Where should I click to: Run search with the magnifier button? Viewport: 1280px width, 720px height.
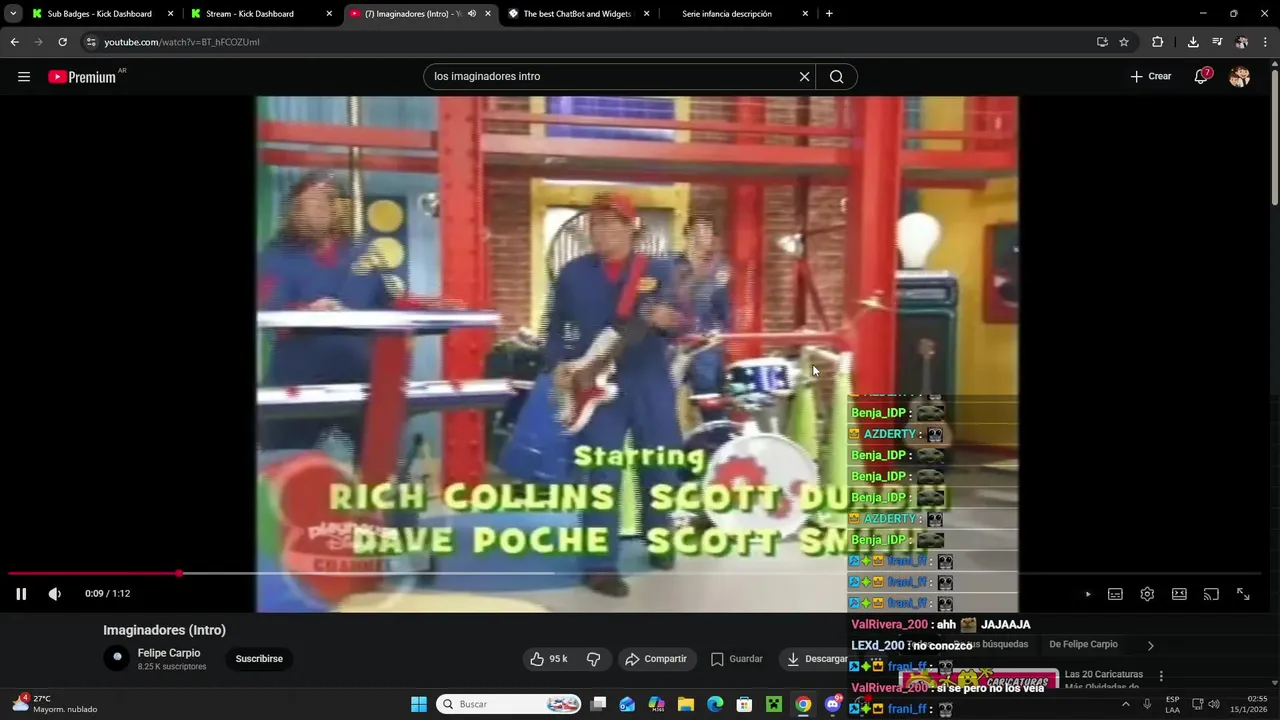tap(837, 77)
